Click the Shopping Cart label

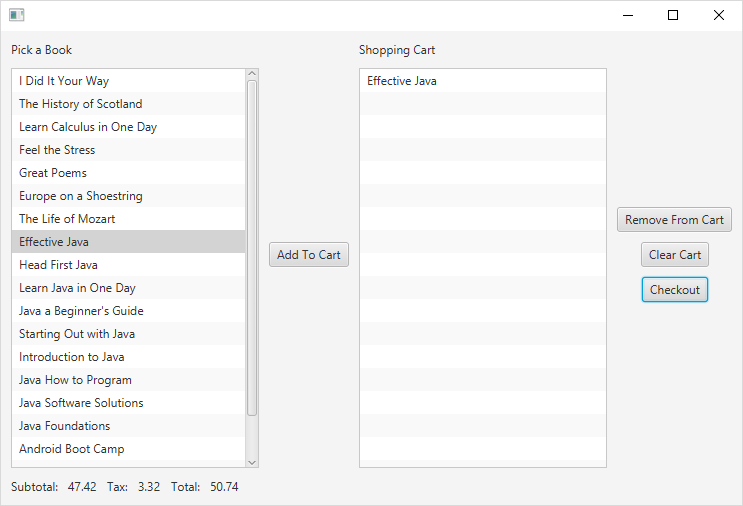click(x=397, y=50)
